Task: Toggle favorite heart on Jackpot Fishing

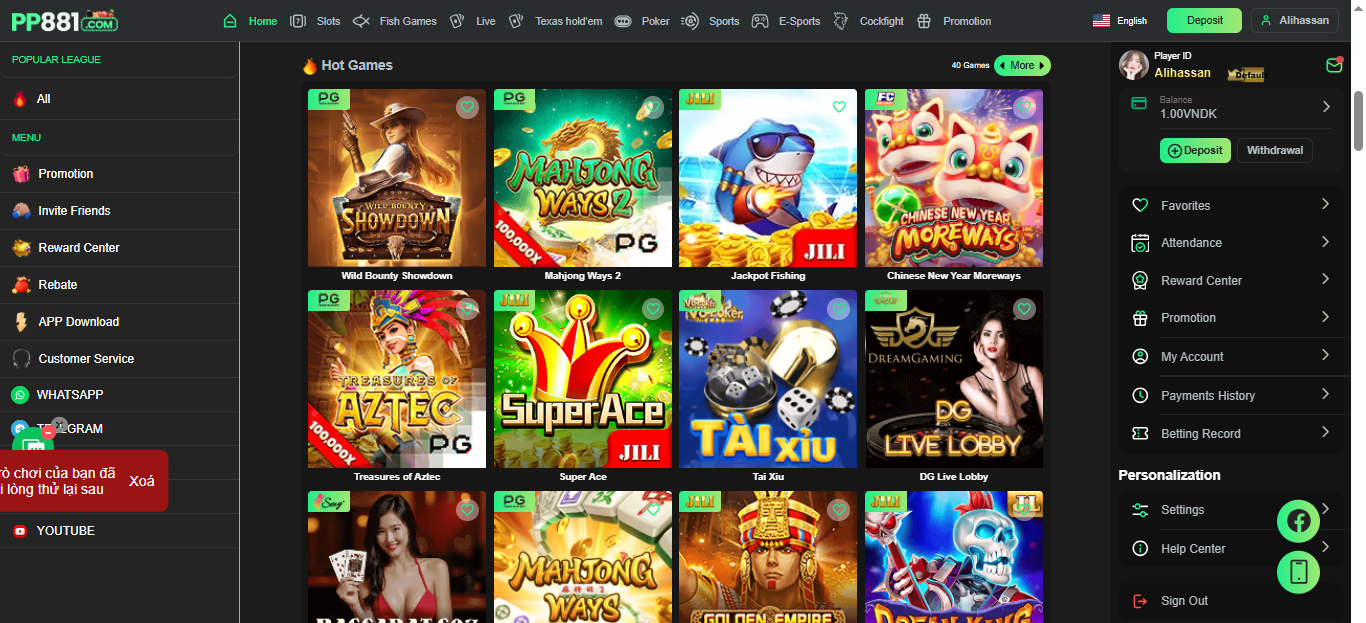Action: click(x=839, y=107)
